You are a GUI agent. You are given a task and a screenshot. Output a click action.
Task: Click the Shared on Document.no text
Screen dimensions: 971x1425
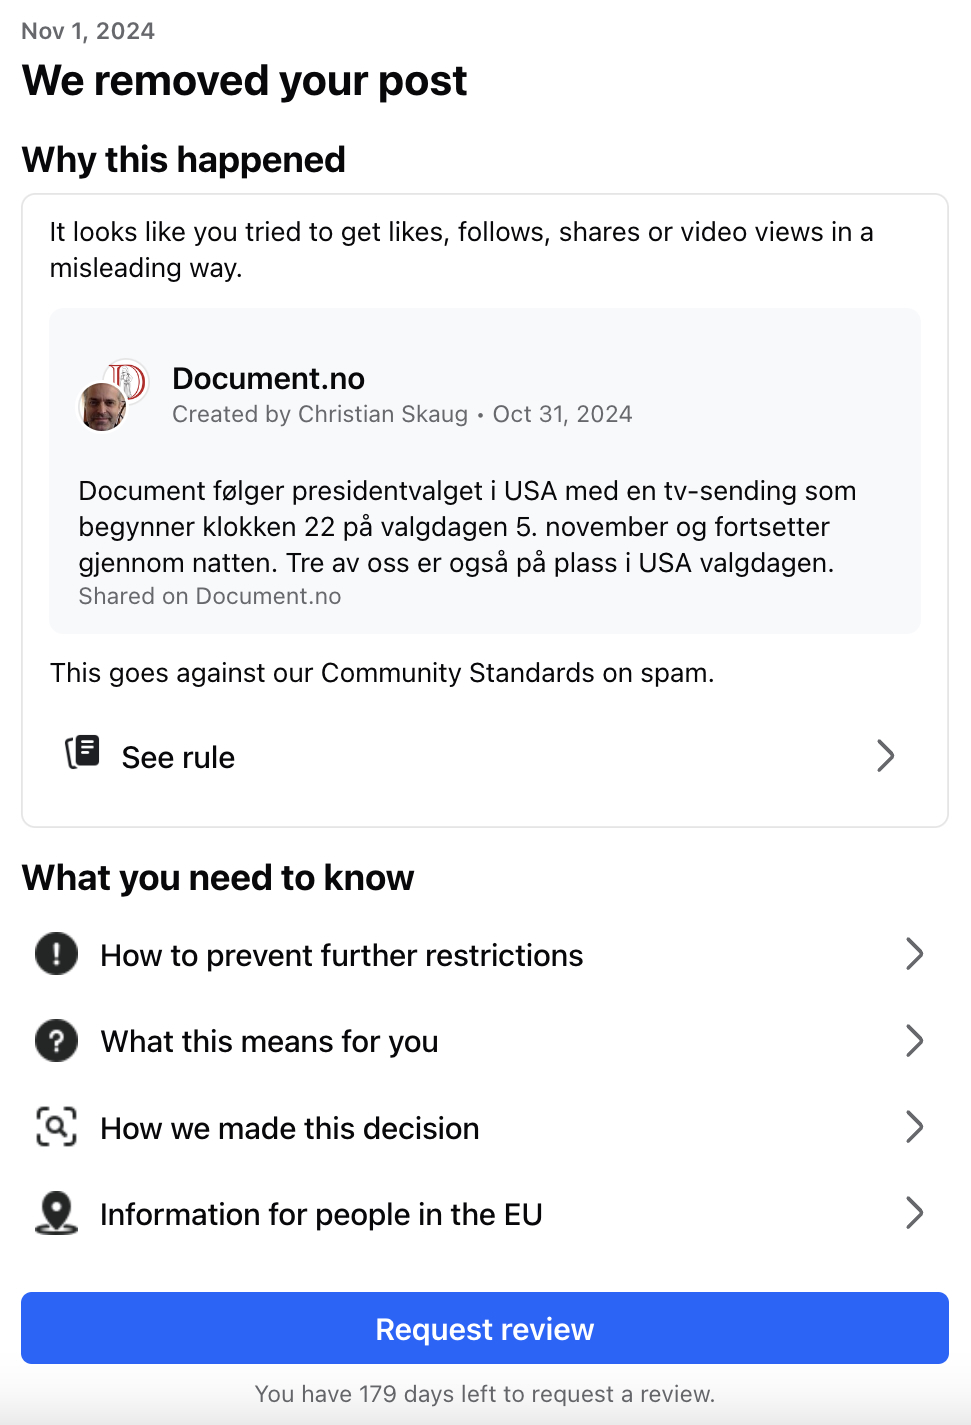[210, 597]
